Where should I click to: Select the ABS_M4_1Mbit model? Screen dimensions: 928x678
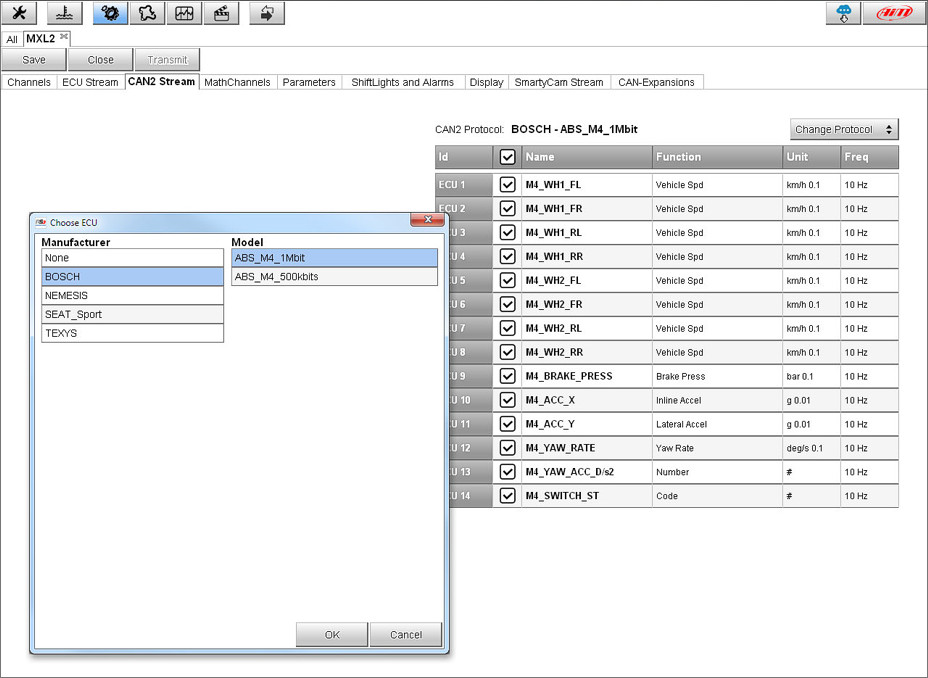(x=334, y=258)
